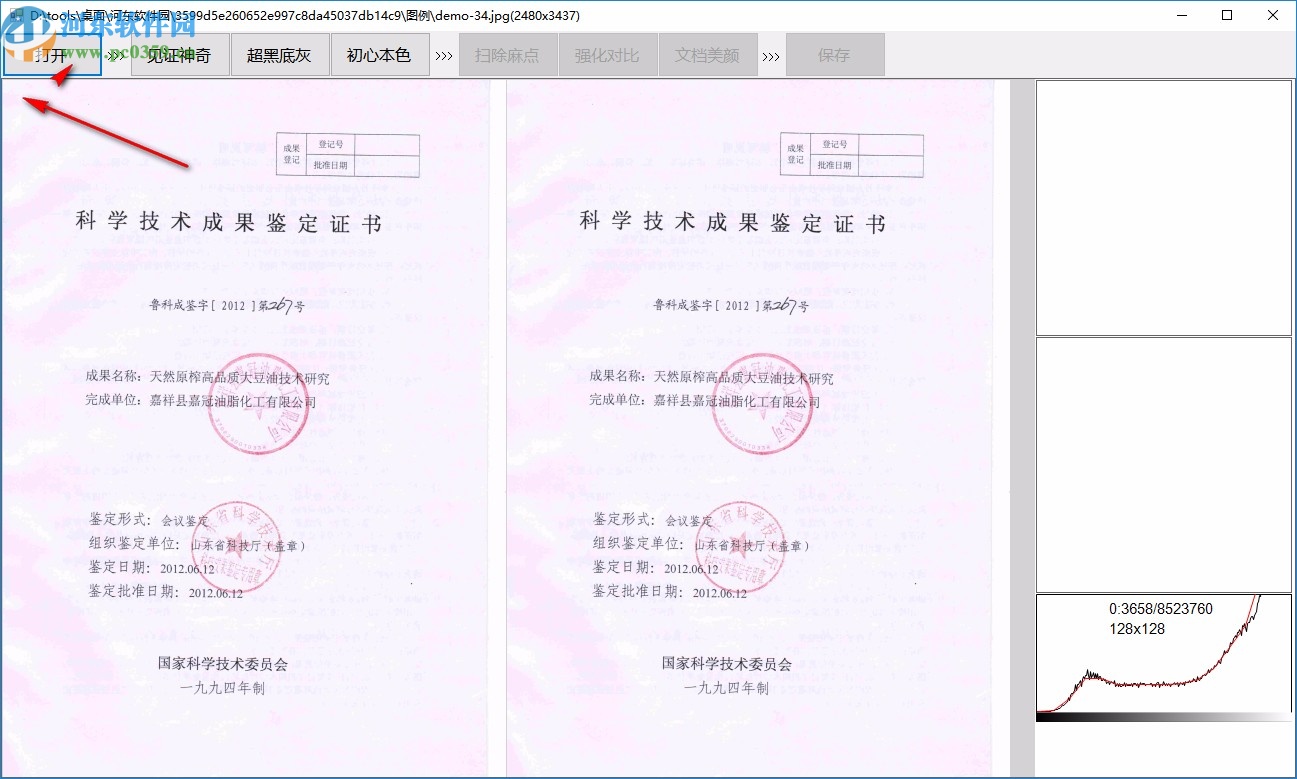Image resolution: width=1297 pixels, height=779 pixels.
Task: Click the red stamp on the left document
Action: click(x=258, y=405)
